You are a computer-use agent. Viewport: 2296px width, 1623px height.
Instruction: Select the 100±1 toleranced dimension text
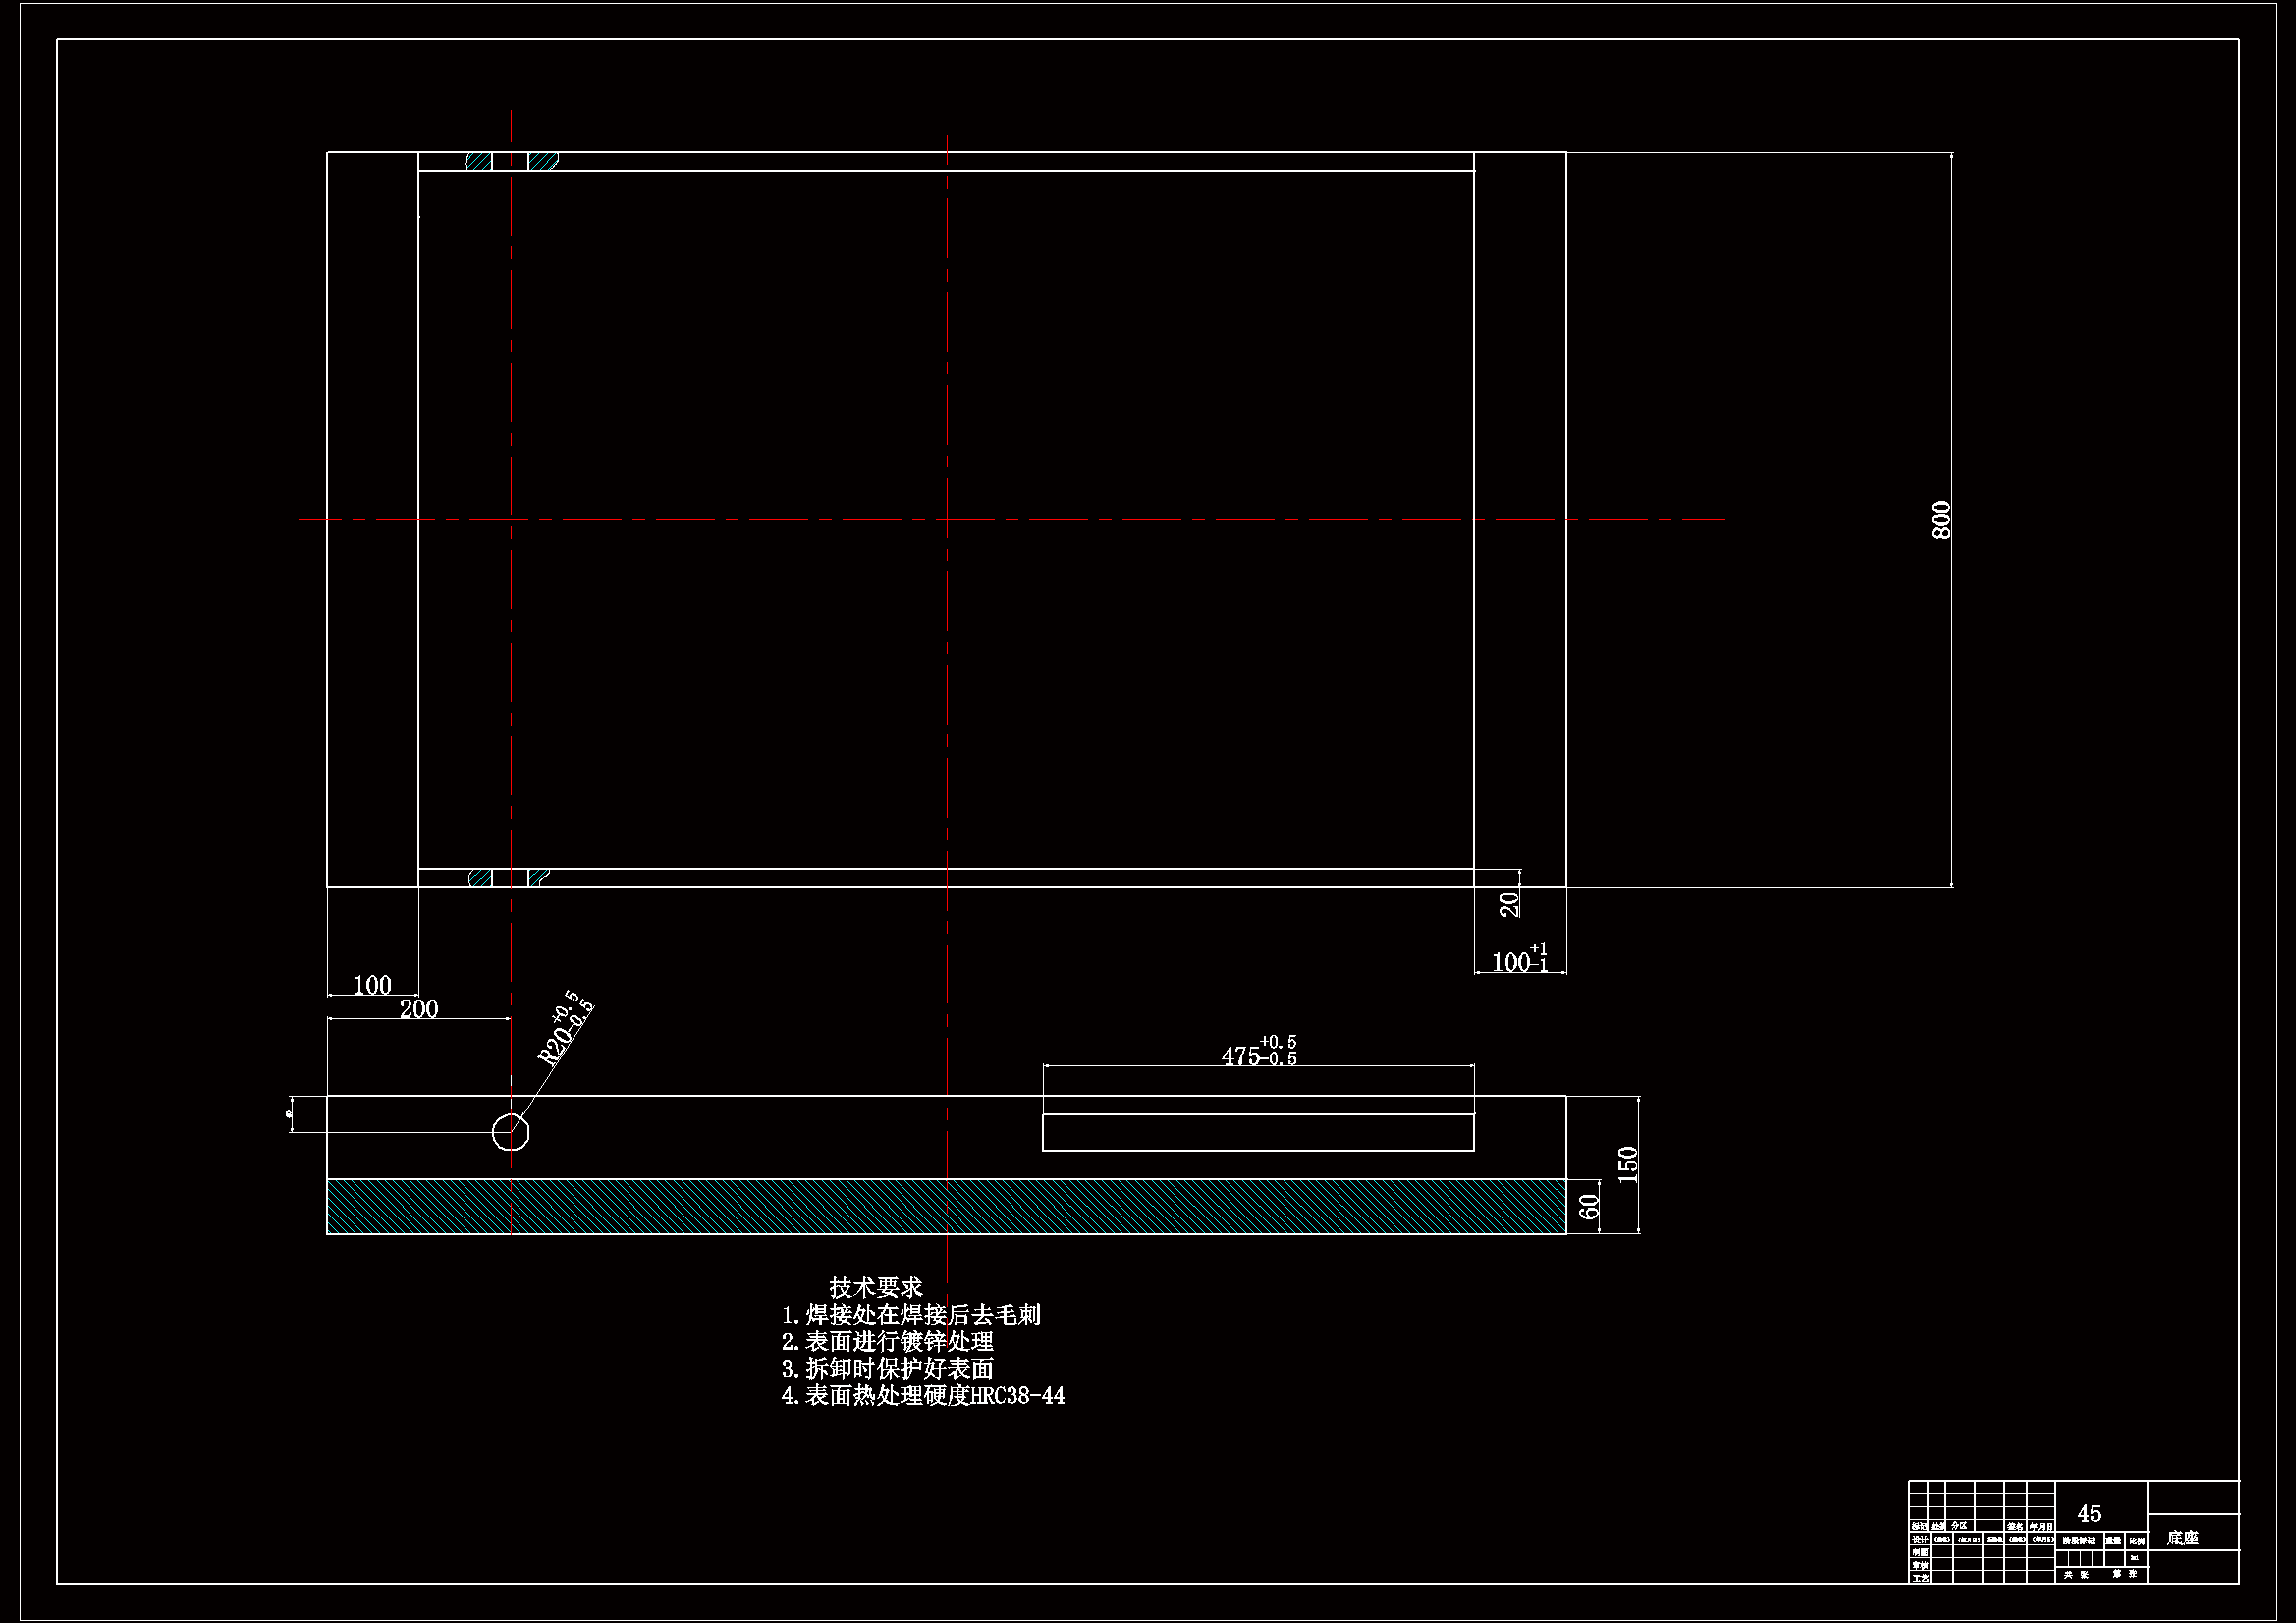pos(1519,961)
